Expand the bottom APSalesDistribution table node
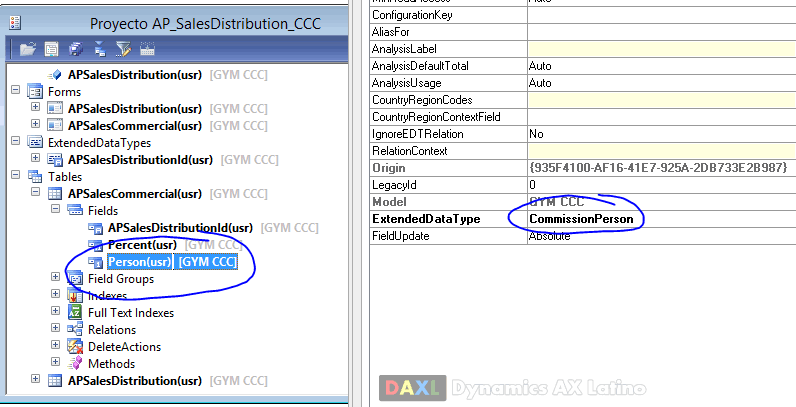Image resolution: width=796 pixels, height=407 pixels. [x=35, y=379]
